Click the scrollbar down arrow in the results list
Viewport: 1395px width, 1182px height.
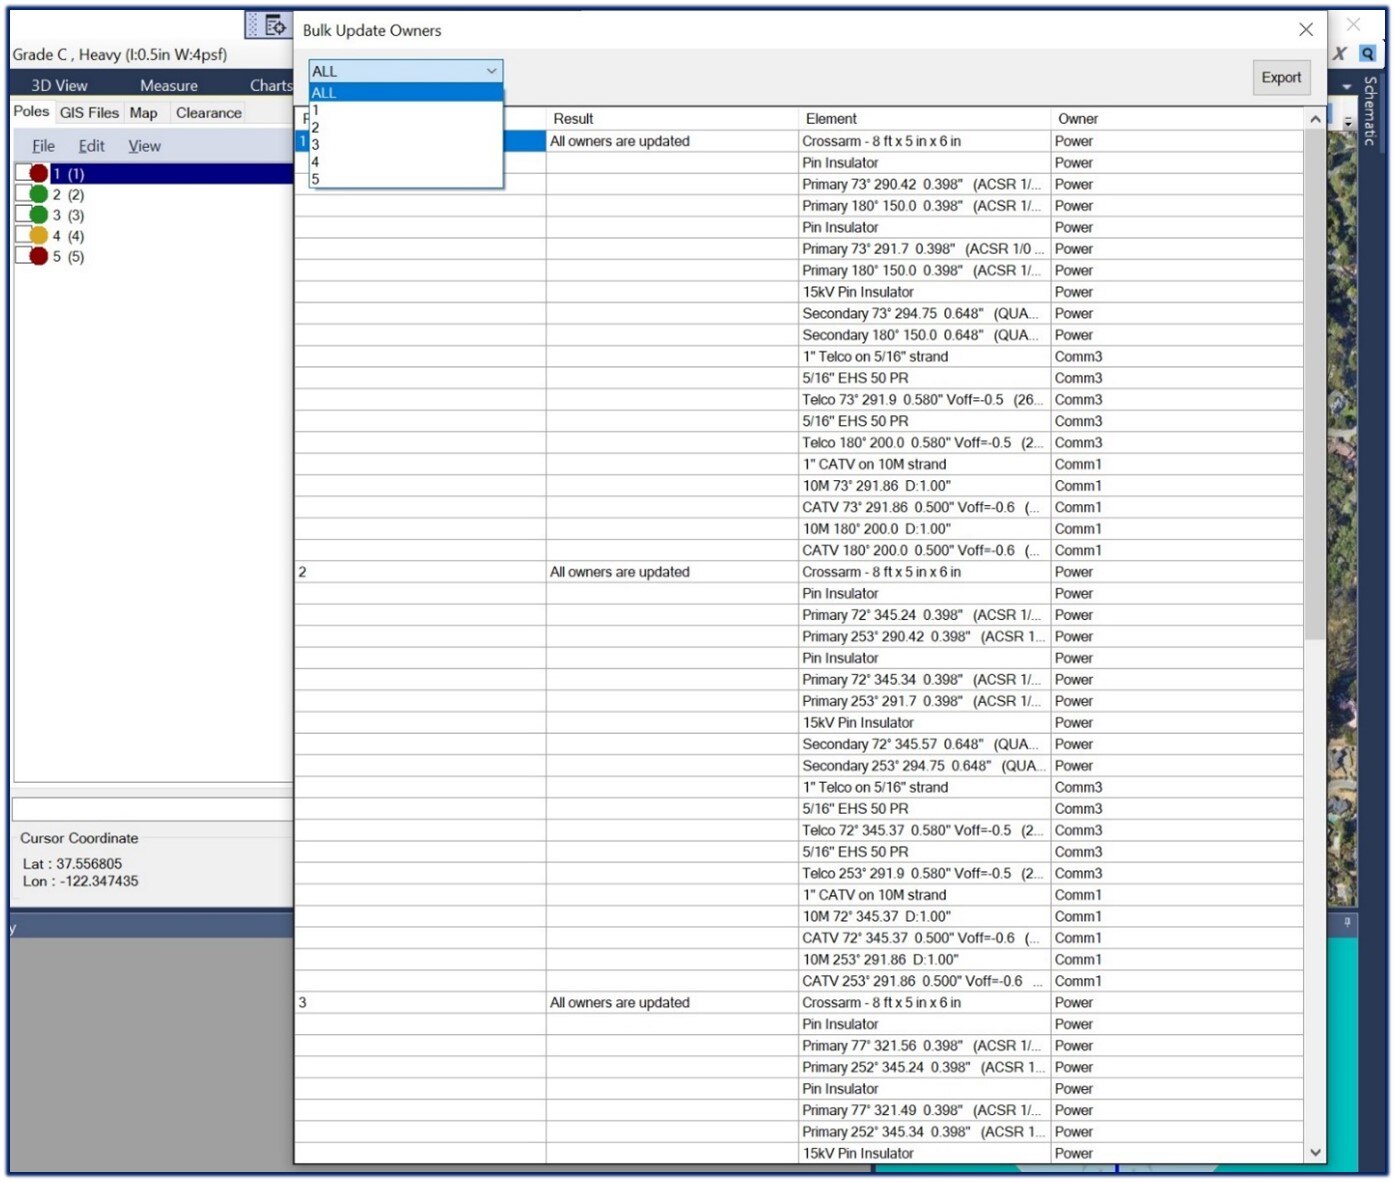tap(1315, 1152)
